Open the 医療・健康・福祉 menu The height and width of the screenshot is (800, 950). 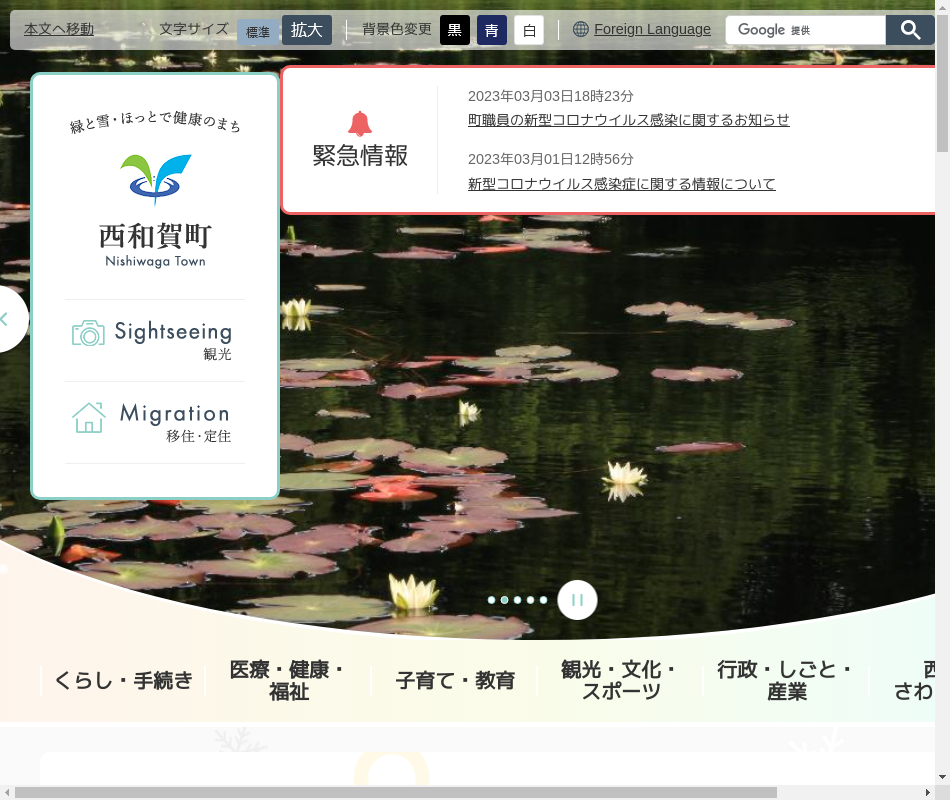pos(289,680)
